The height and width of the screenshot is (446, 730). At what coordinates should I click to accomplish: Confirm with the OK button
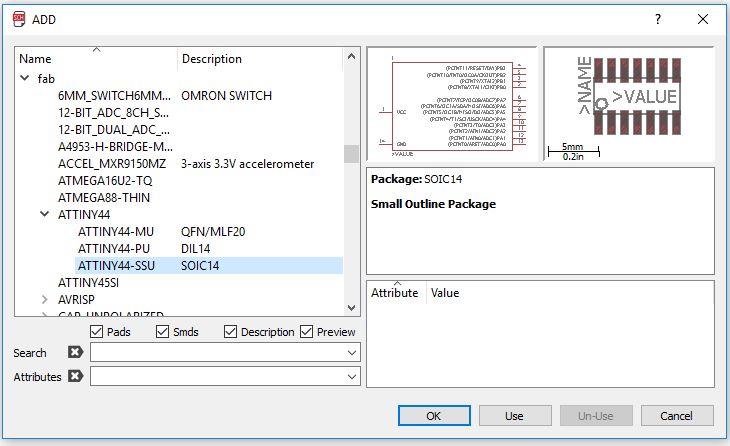coord(434,415)
